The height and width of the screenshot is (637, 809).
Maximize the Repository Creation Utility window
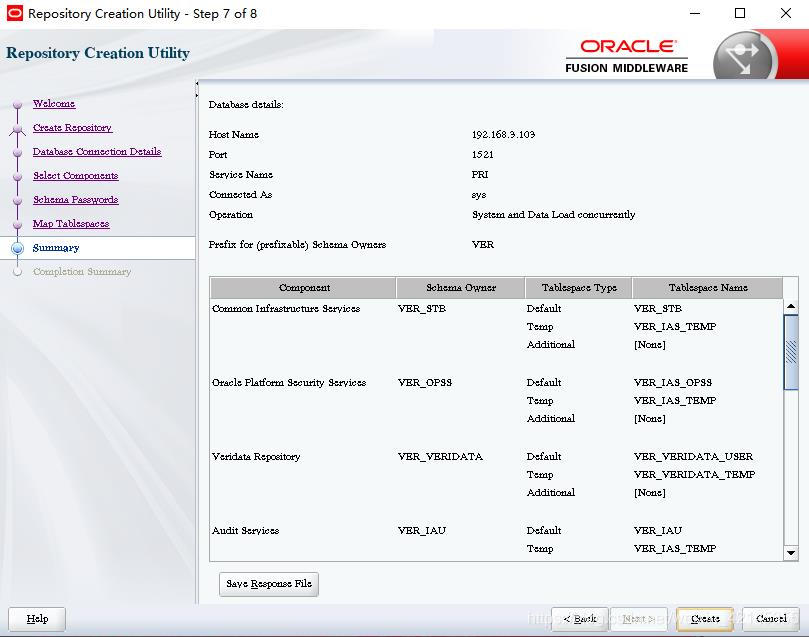[740, 13]
